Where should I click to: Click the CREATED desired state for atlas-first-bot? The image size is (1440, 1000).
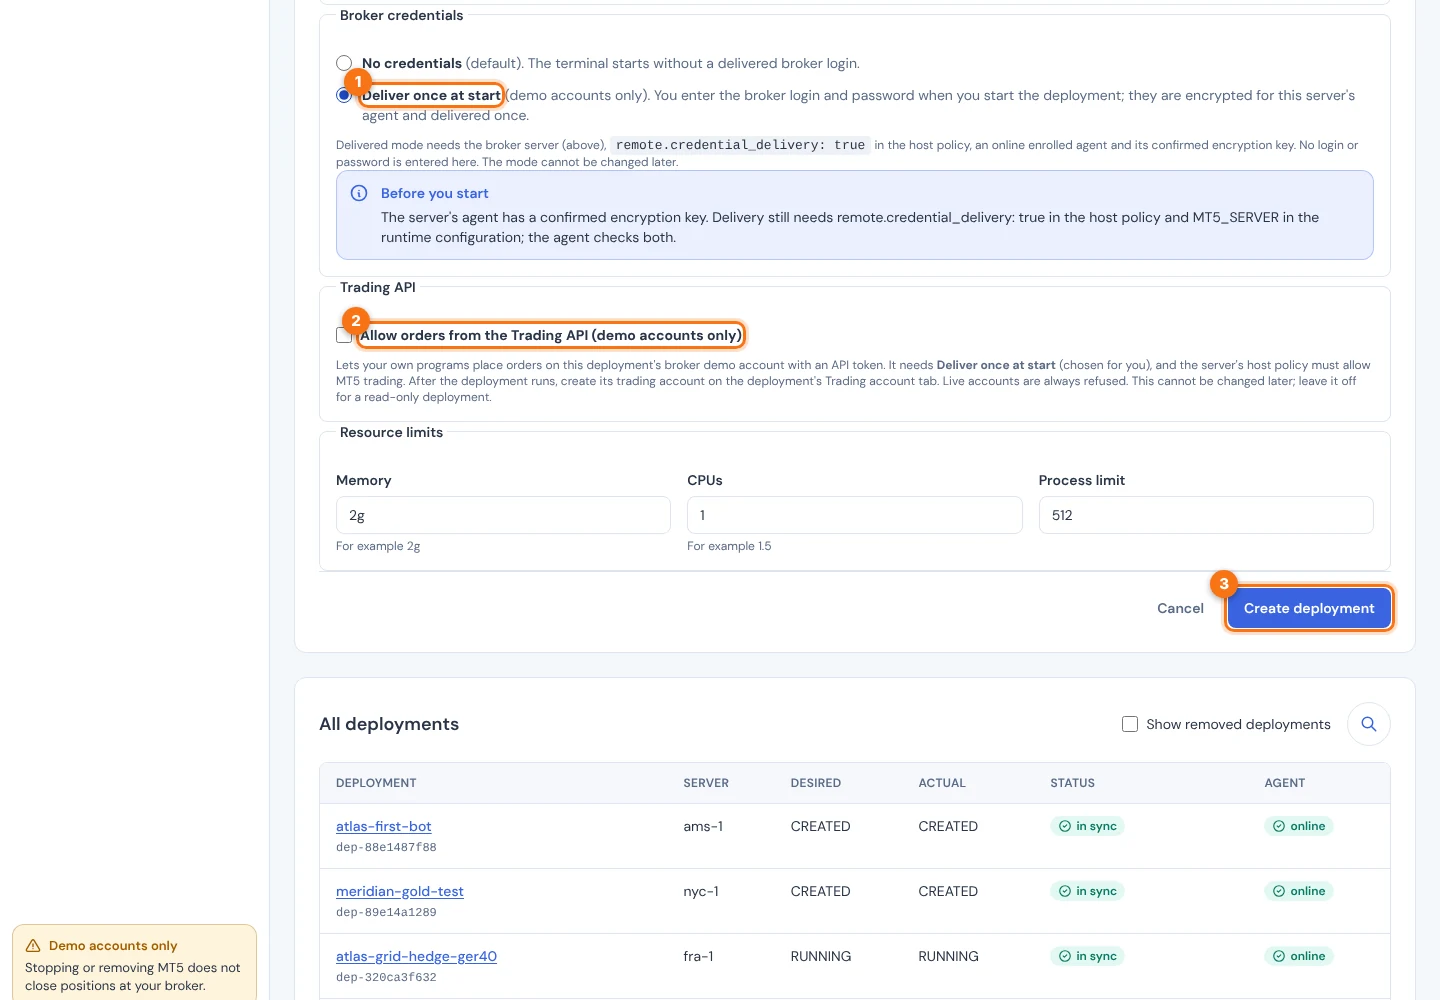coord(820,826)
